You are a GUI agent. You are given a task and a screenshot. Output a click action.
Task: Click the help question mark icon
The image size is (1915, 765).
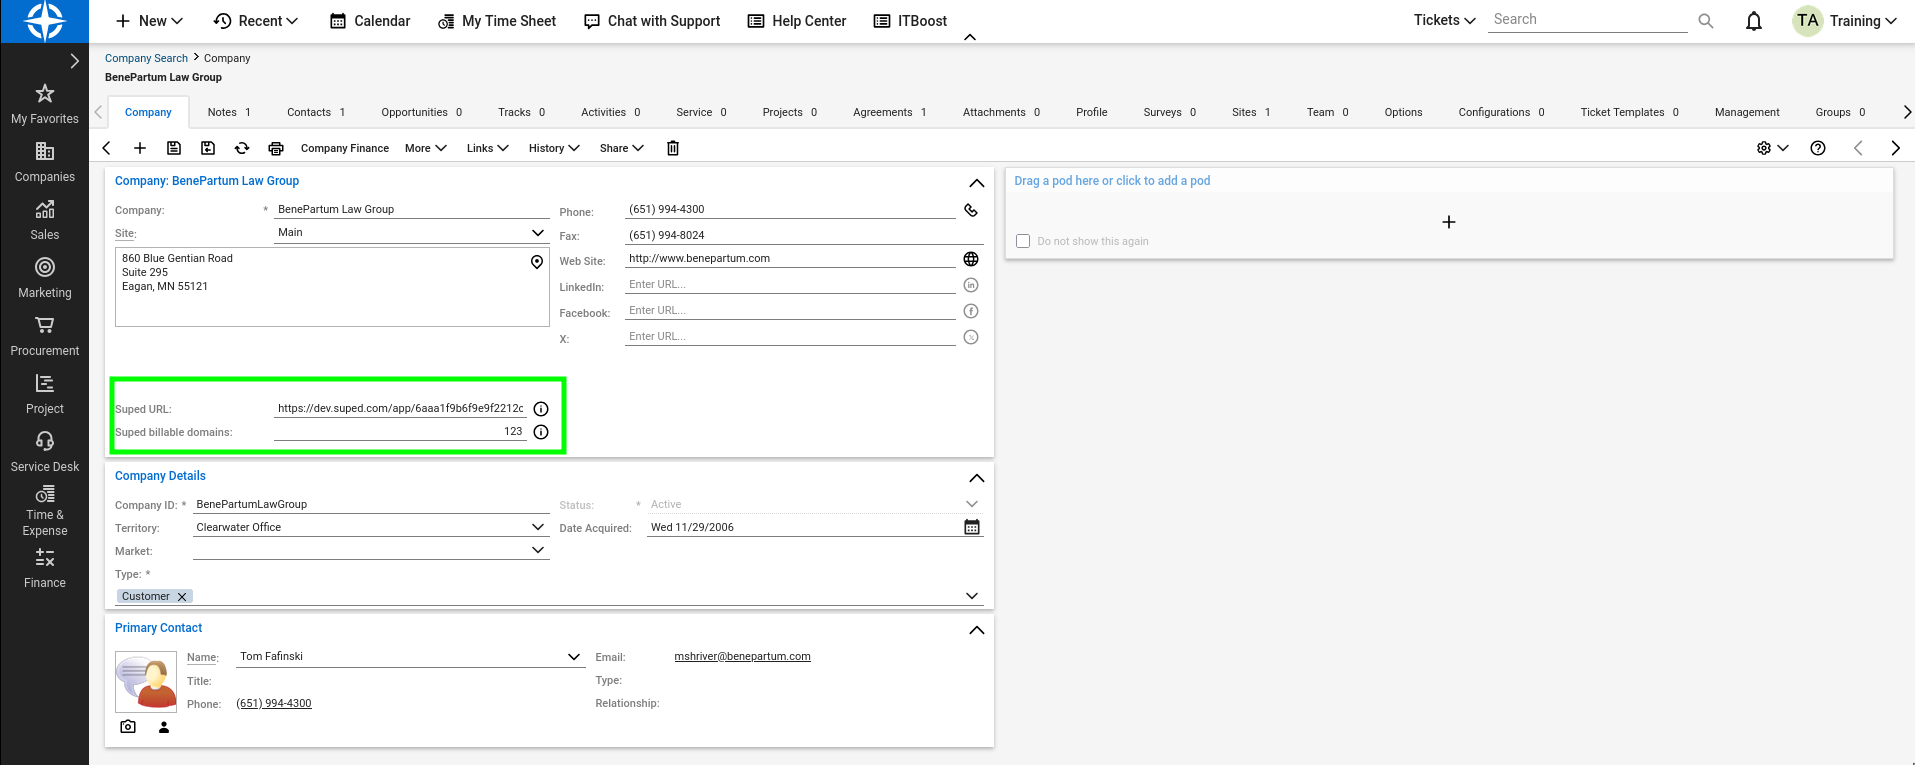1818,148
